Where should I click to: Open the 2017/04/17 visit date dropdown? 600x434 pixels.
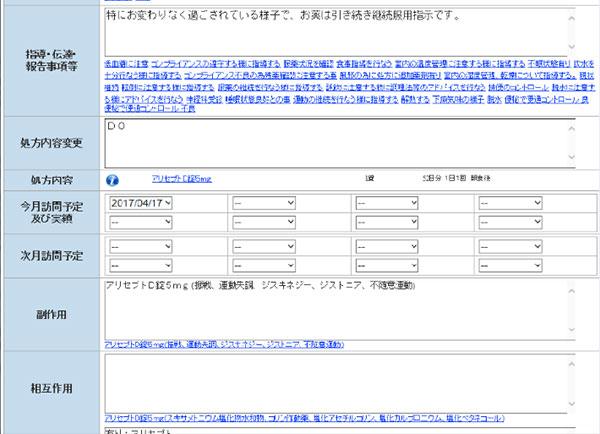pyautogui.click(x=141, y=203)
